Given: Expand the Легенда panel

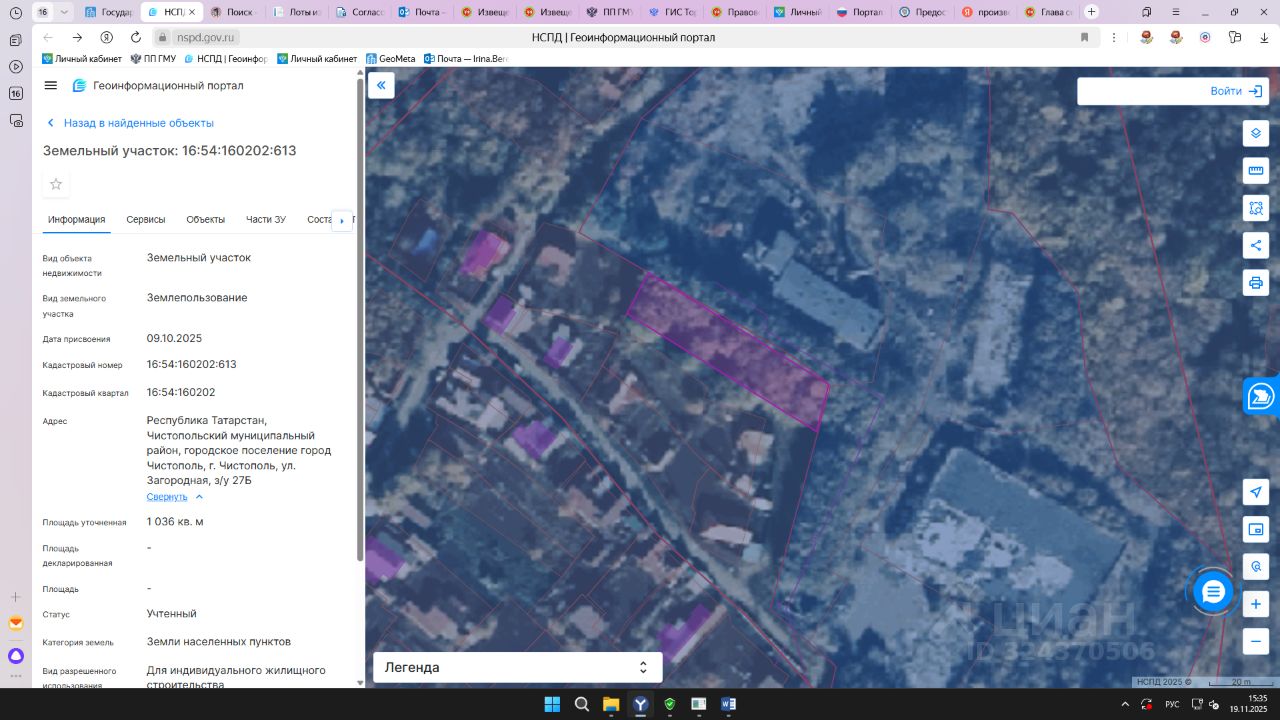Looking at the screenshot, I should pyautogui.click(x=517, y=667).
